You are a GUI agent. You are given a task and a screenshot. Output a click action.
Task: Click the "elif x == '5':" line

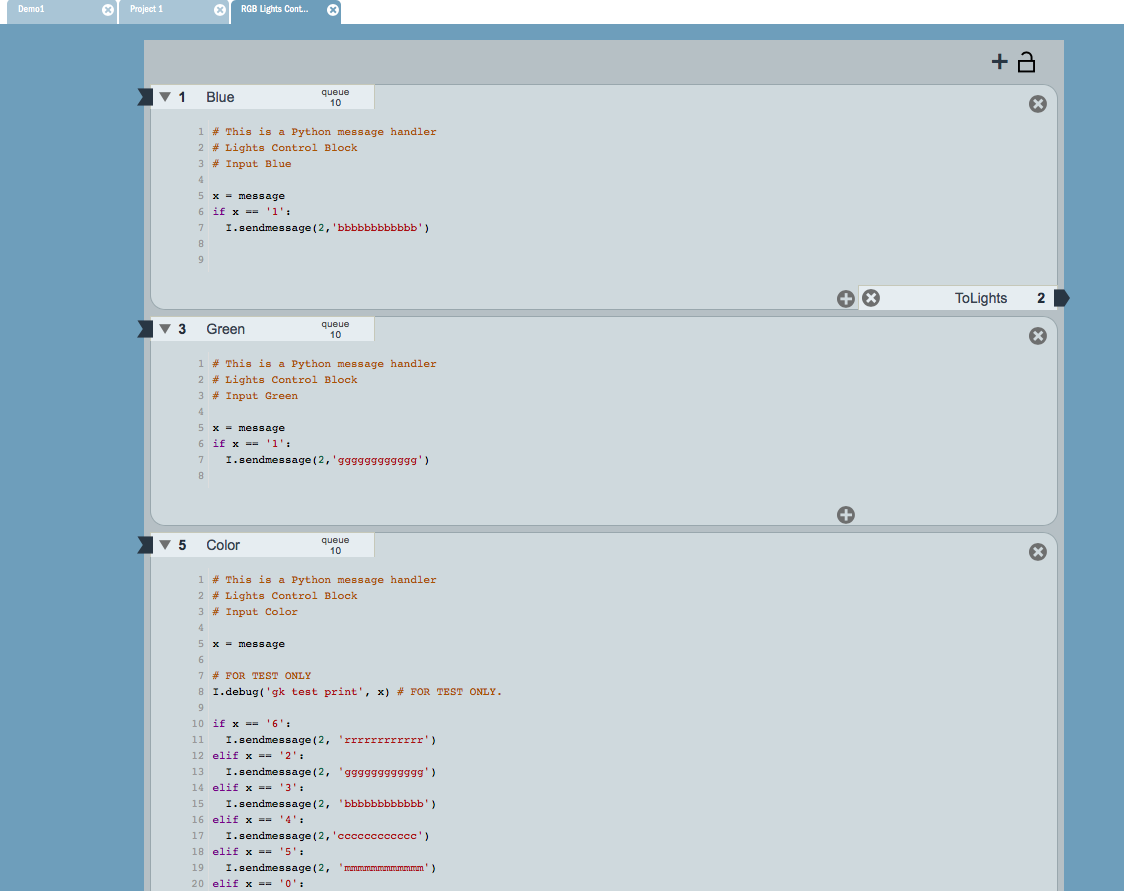(x=258, y=852)
